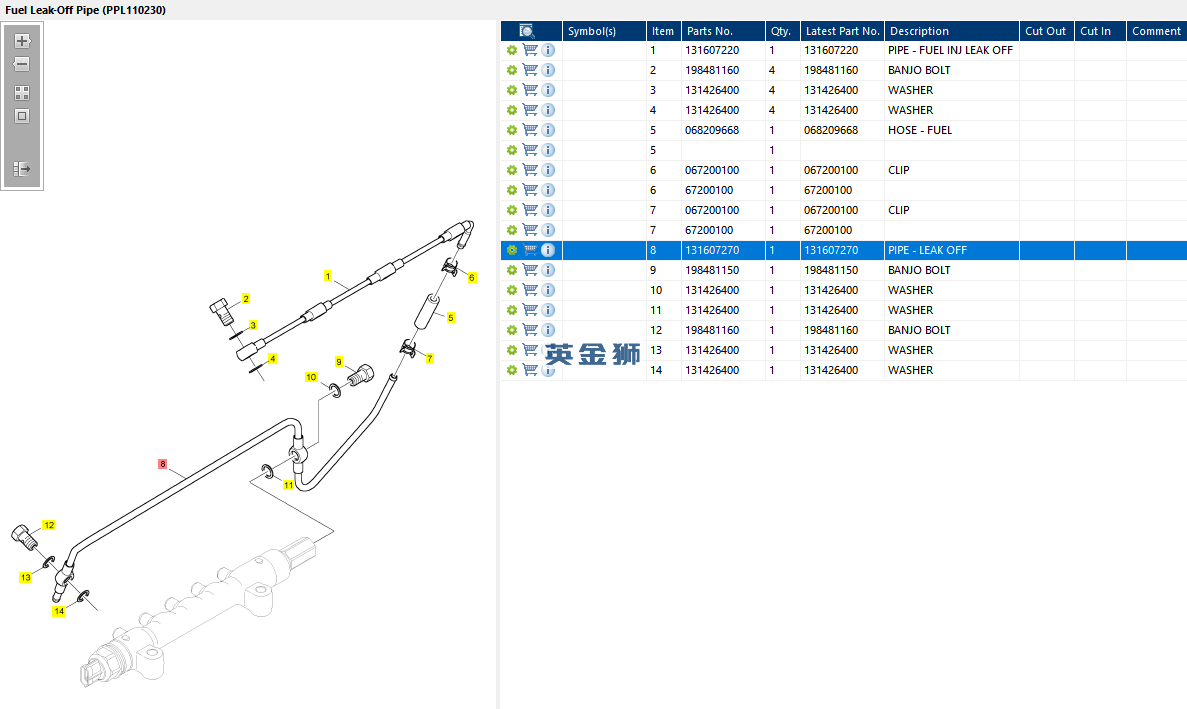Click callout 5 hose label
The height and width of the screenshot is (709, 1187).
point(450,318)
